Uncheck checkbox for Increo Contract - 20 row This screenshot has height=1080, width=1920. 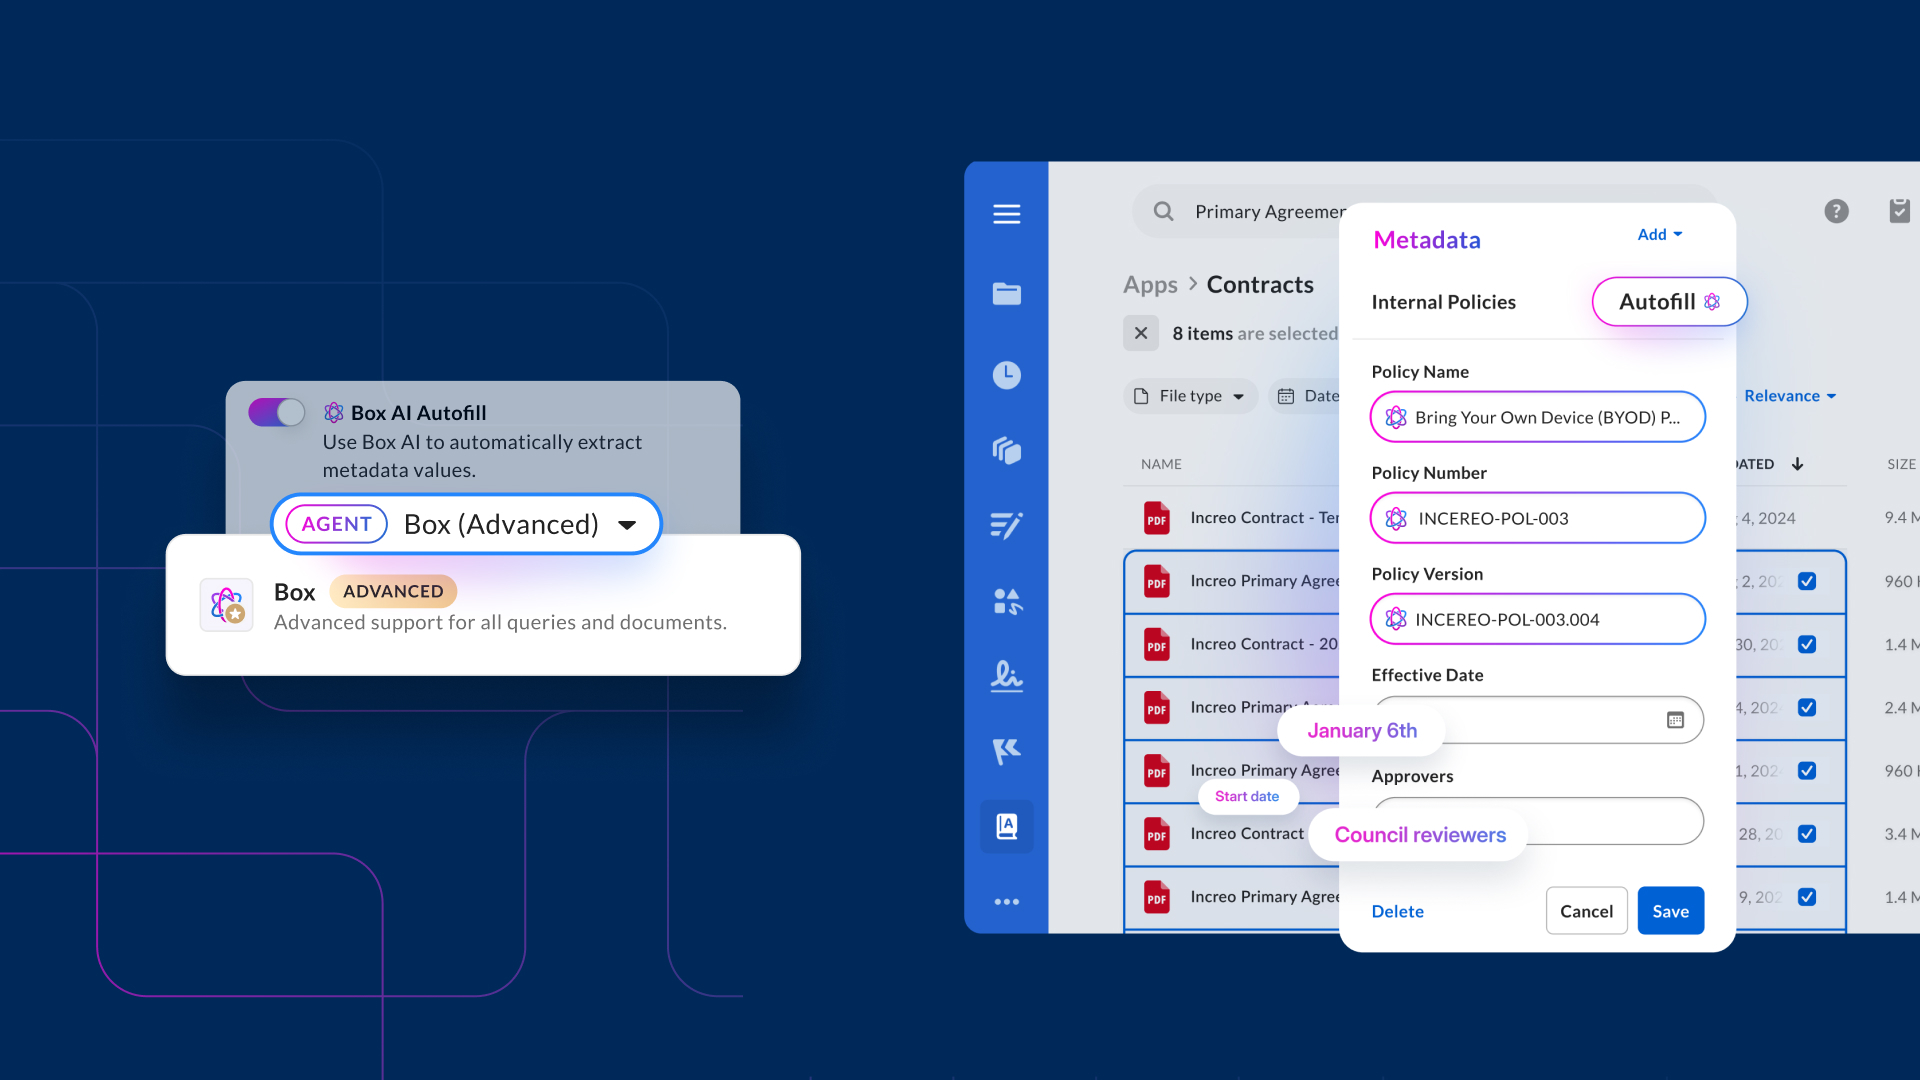[1807, 645]
